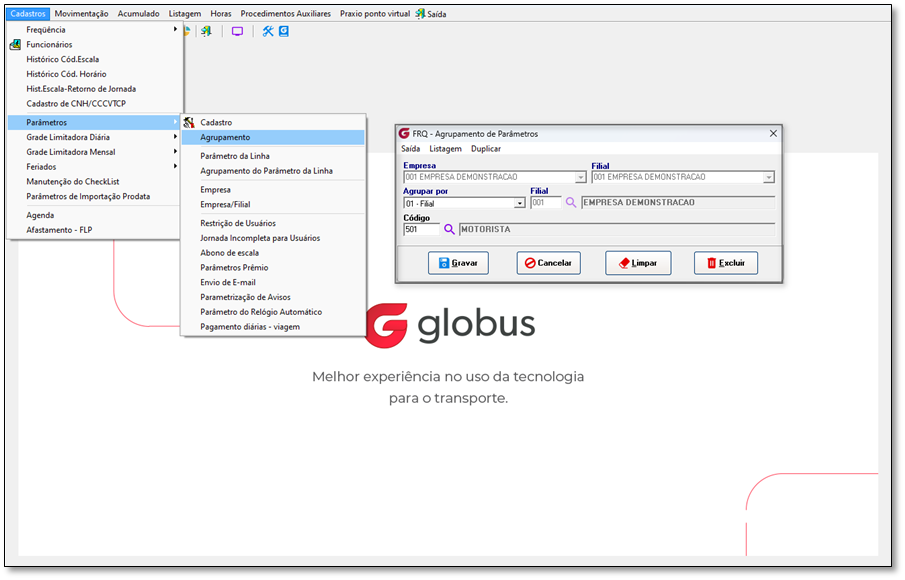905x580 pixels.
Task: Click the blue Globus book toolbar icon
Action: click(x=284, y=31)
